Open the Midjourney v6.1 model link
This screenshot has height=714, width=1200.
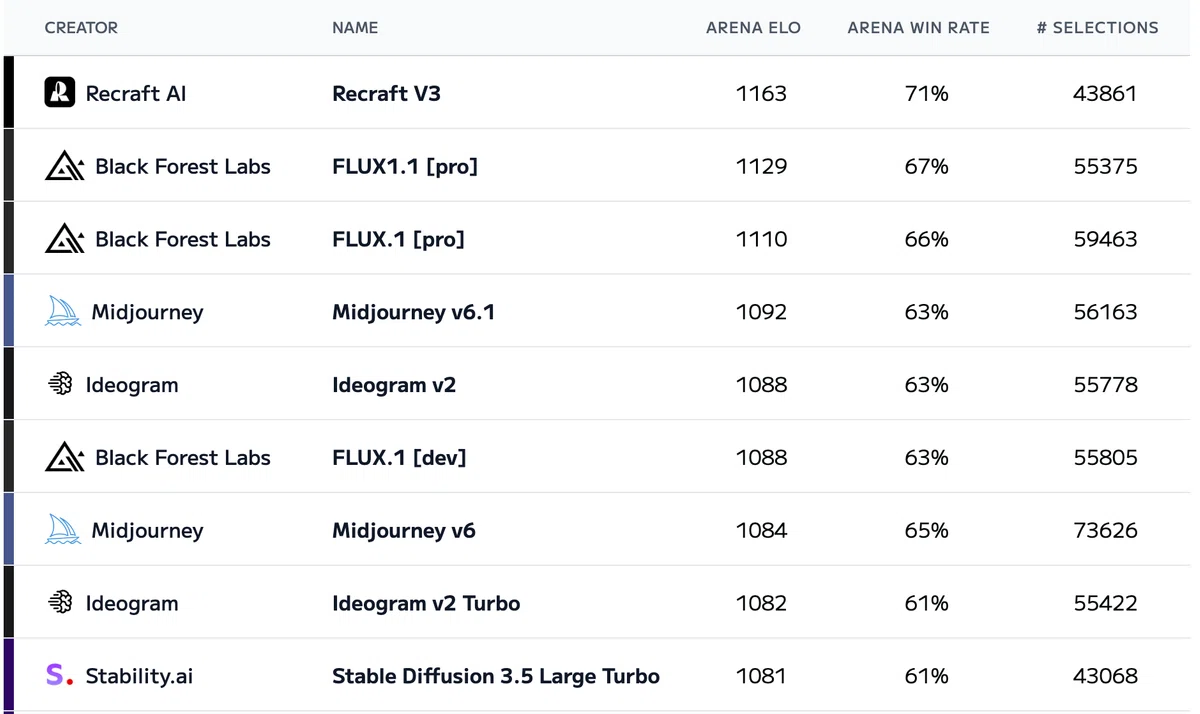pyautogui.click(x=413, y=312)
